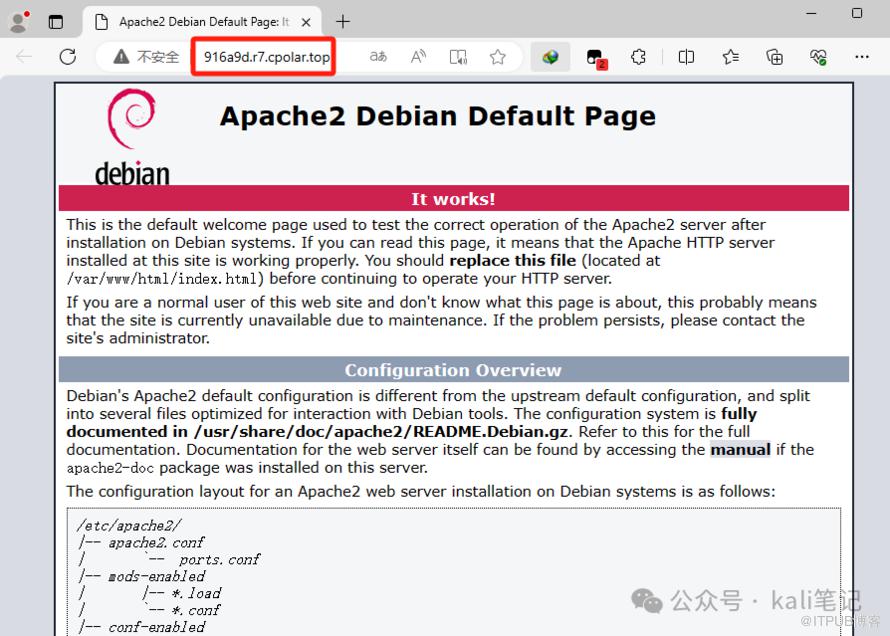Click the browser profile avatar icon
Viewport: 890px width, 636px height.
19,21
